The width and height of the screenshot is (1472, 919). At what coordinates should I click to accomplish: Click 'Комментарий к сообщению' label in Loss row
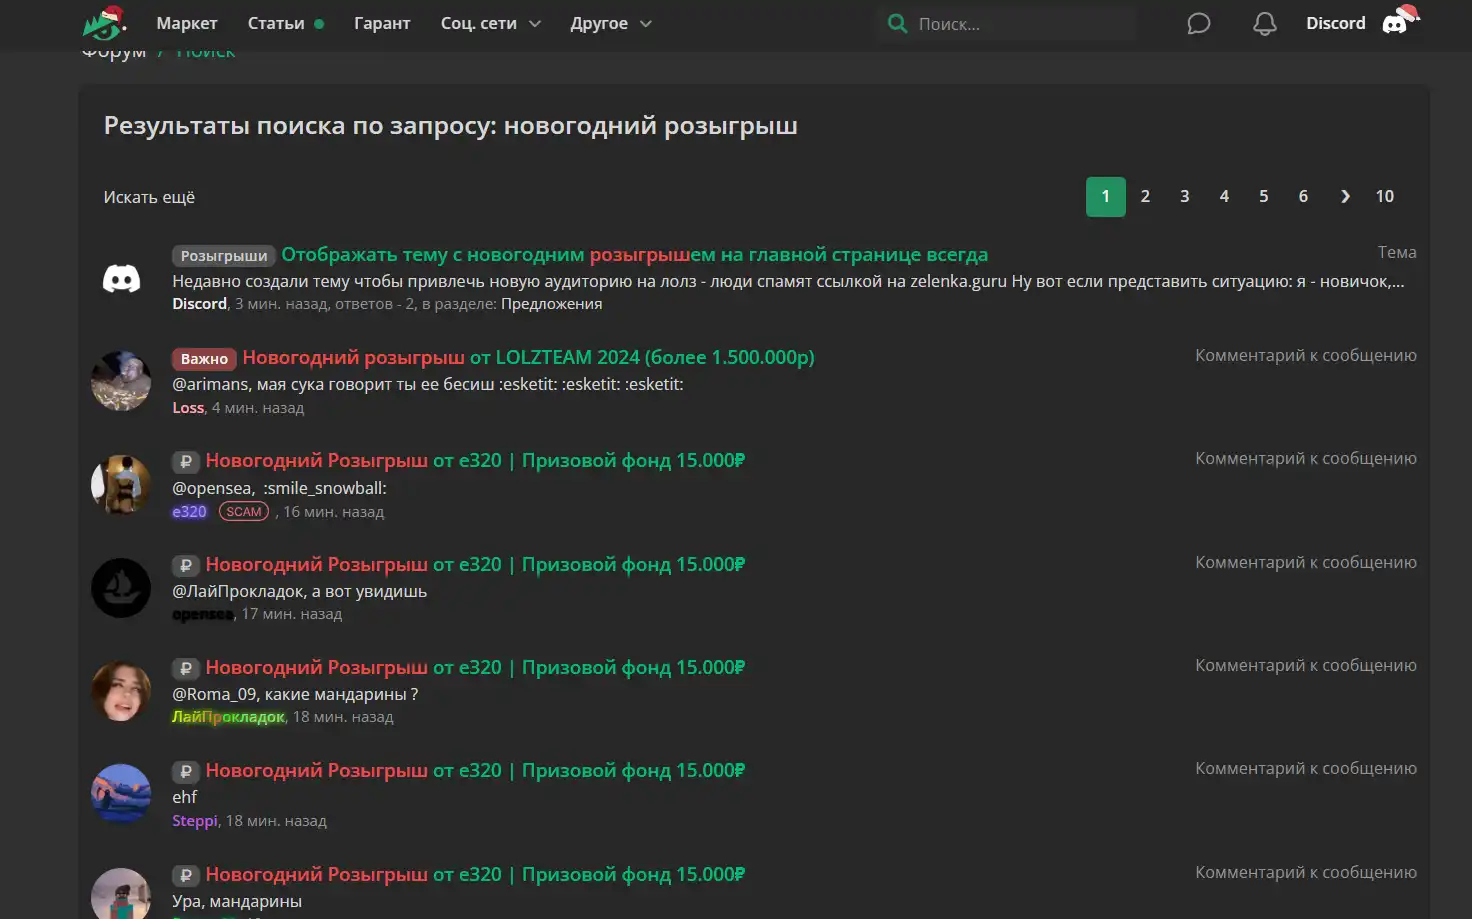tap(1306, 355)
